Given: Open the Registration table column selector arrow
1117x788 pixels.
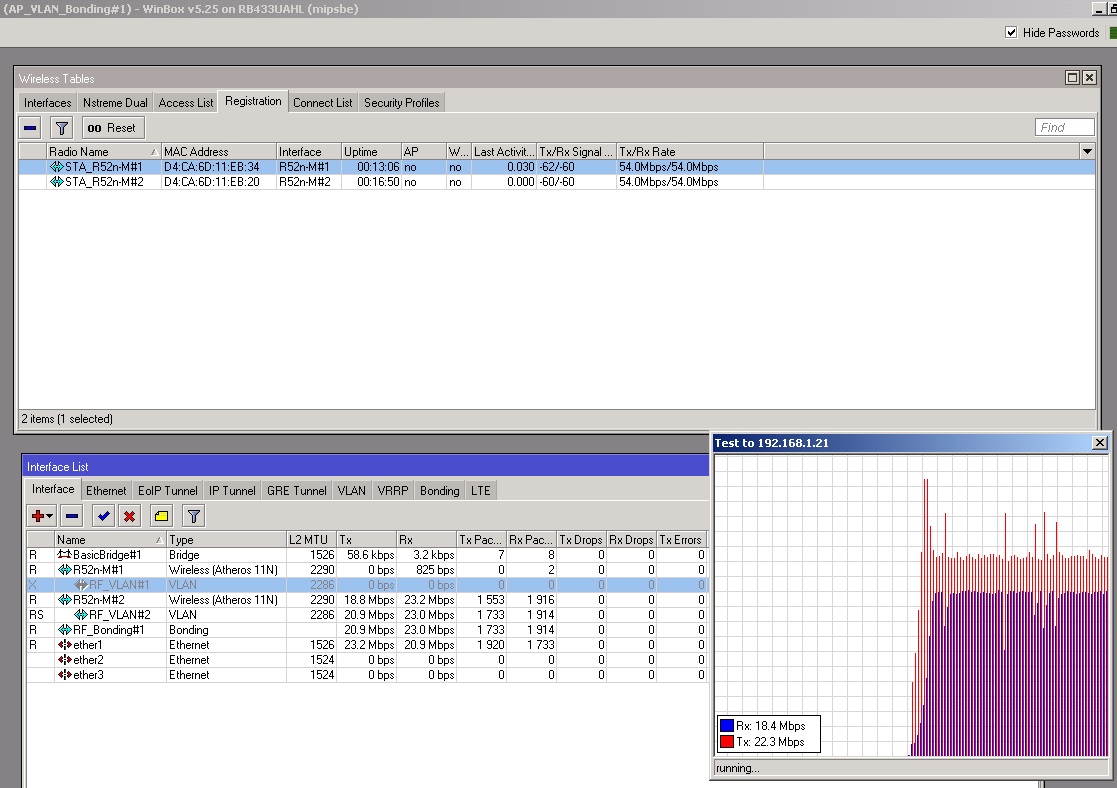Looking at the screenshot, I should (x=1089, y=150).
